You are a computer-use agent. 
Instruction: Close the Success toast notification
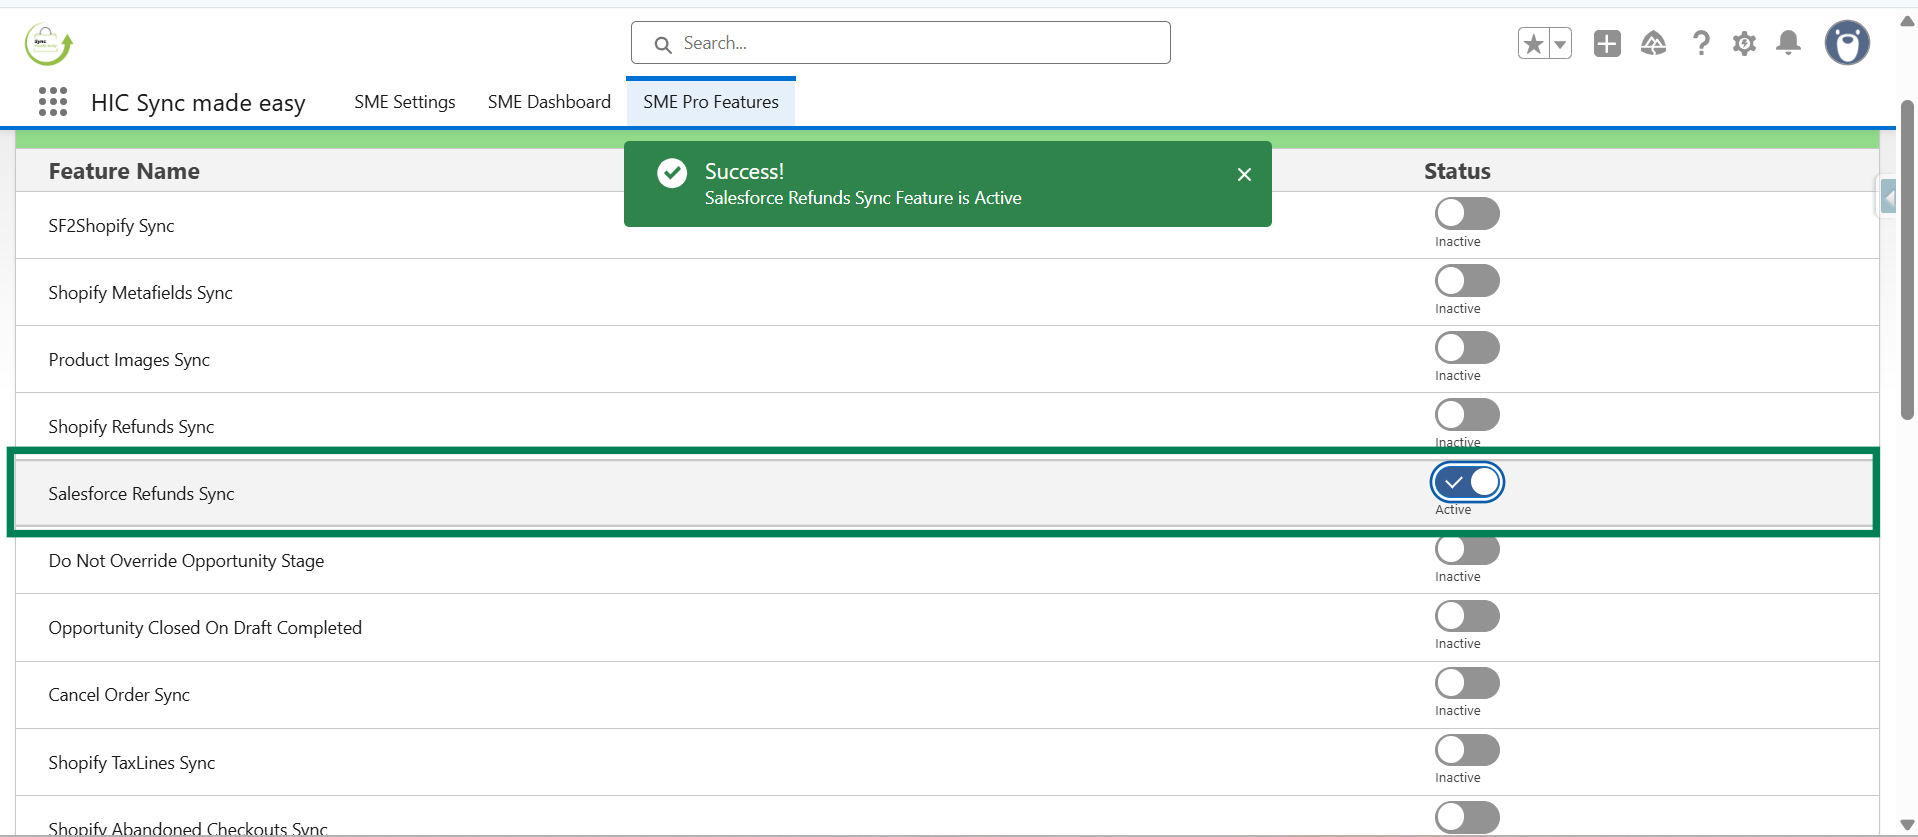[x=1244, y=175]
